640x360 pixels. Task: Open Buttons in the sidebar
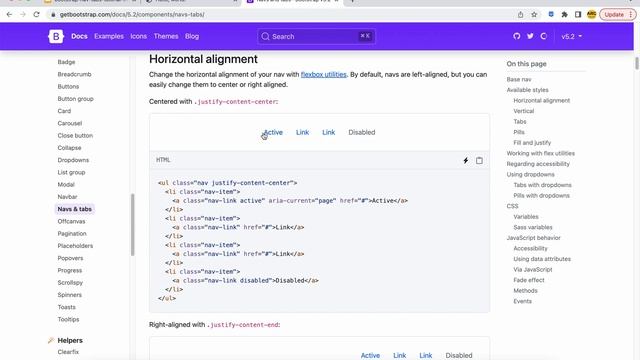[68, 87]
